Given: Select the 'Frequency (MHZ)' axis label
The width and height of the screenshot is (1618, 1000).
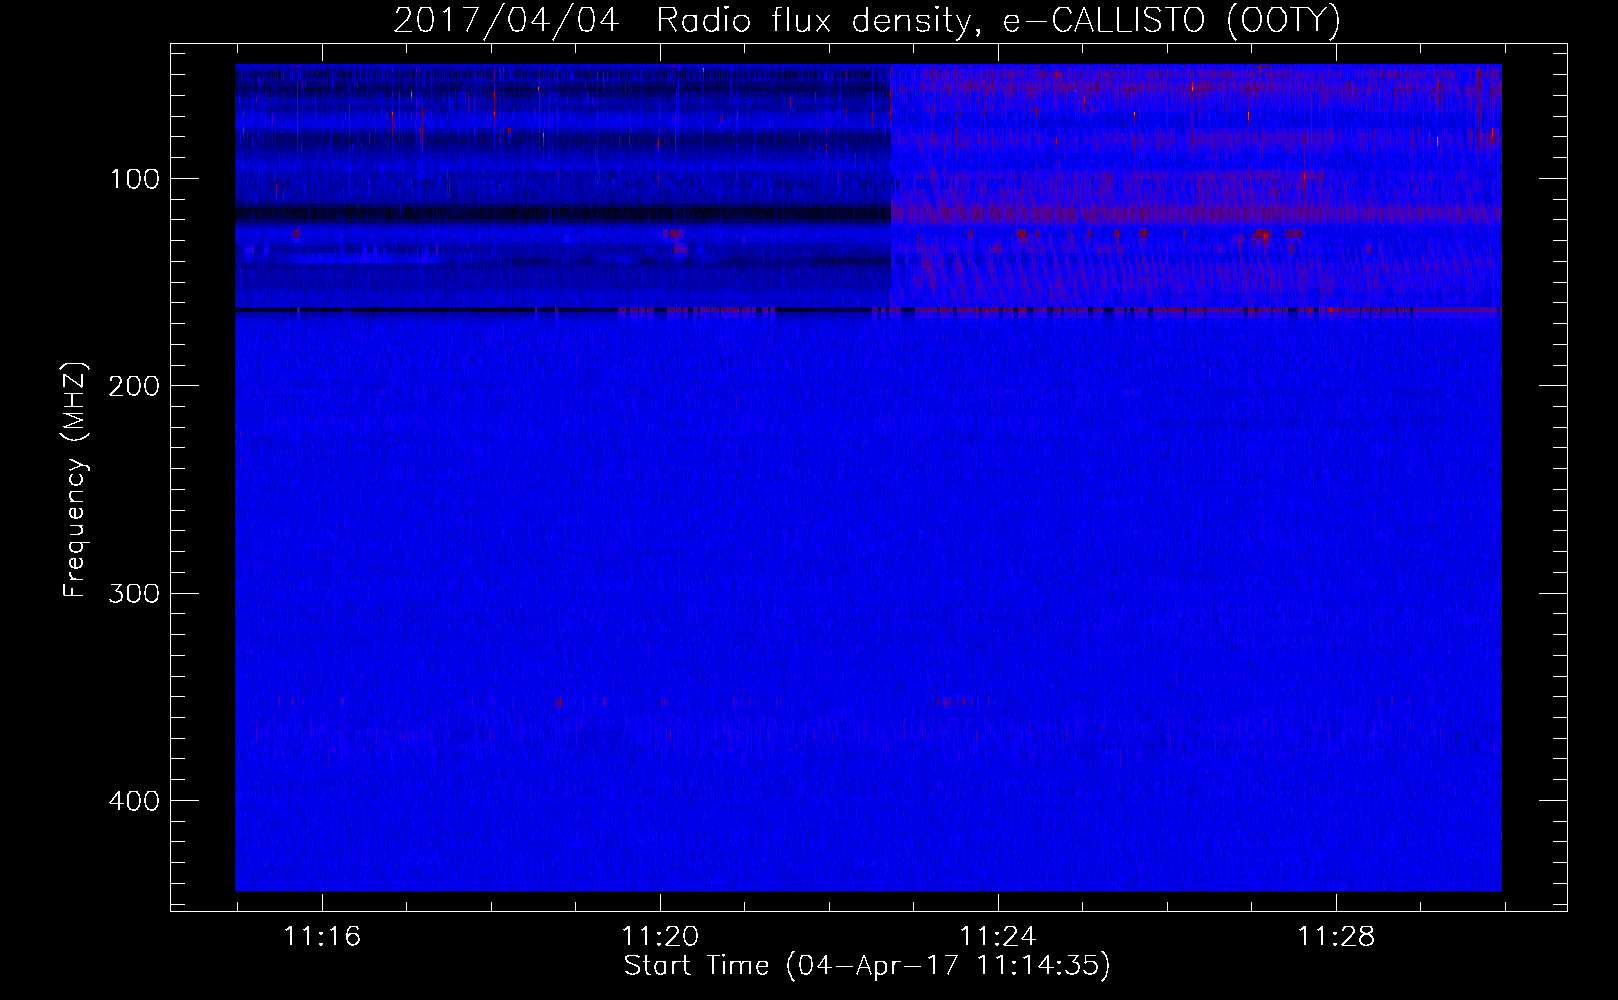Looking at the screenshot, I should 75,480.
